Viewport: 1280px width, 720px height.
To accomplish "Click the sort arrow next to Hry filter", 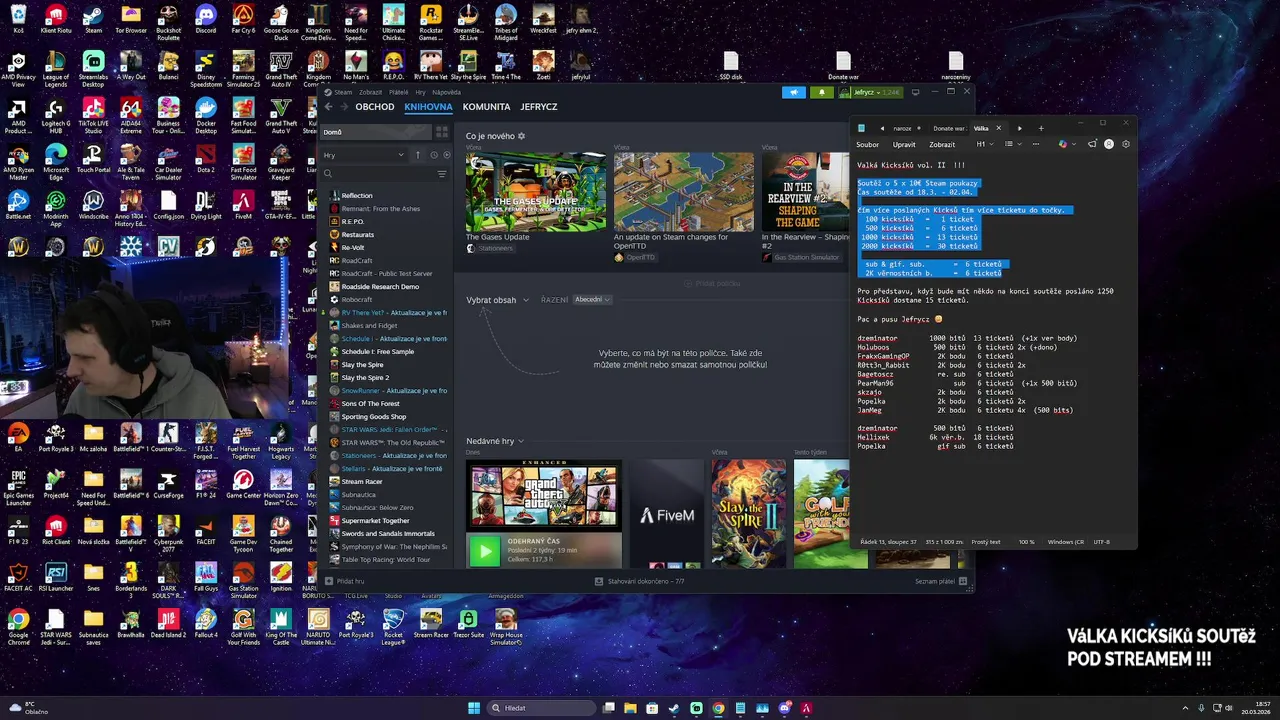I will coord(416,155).
